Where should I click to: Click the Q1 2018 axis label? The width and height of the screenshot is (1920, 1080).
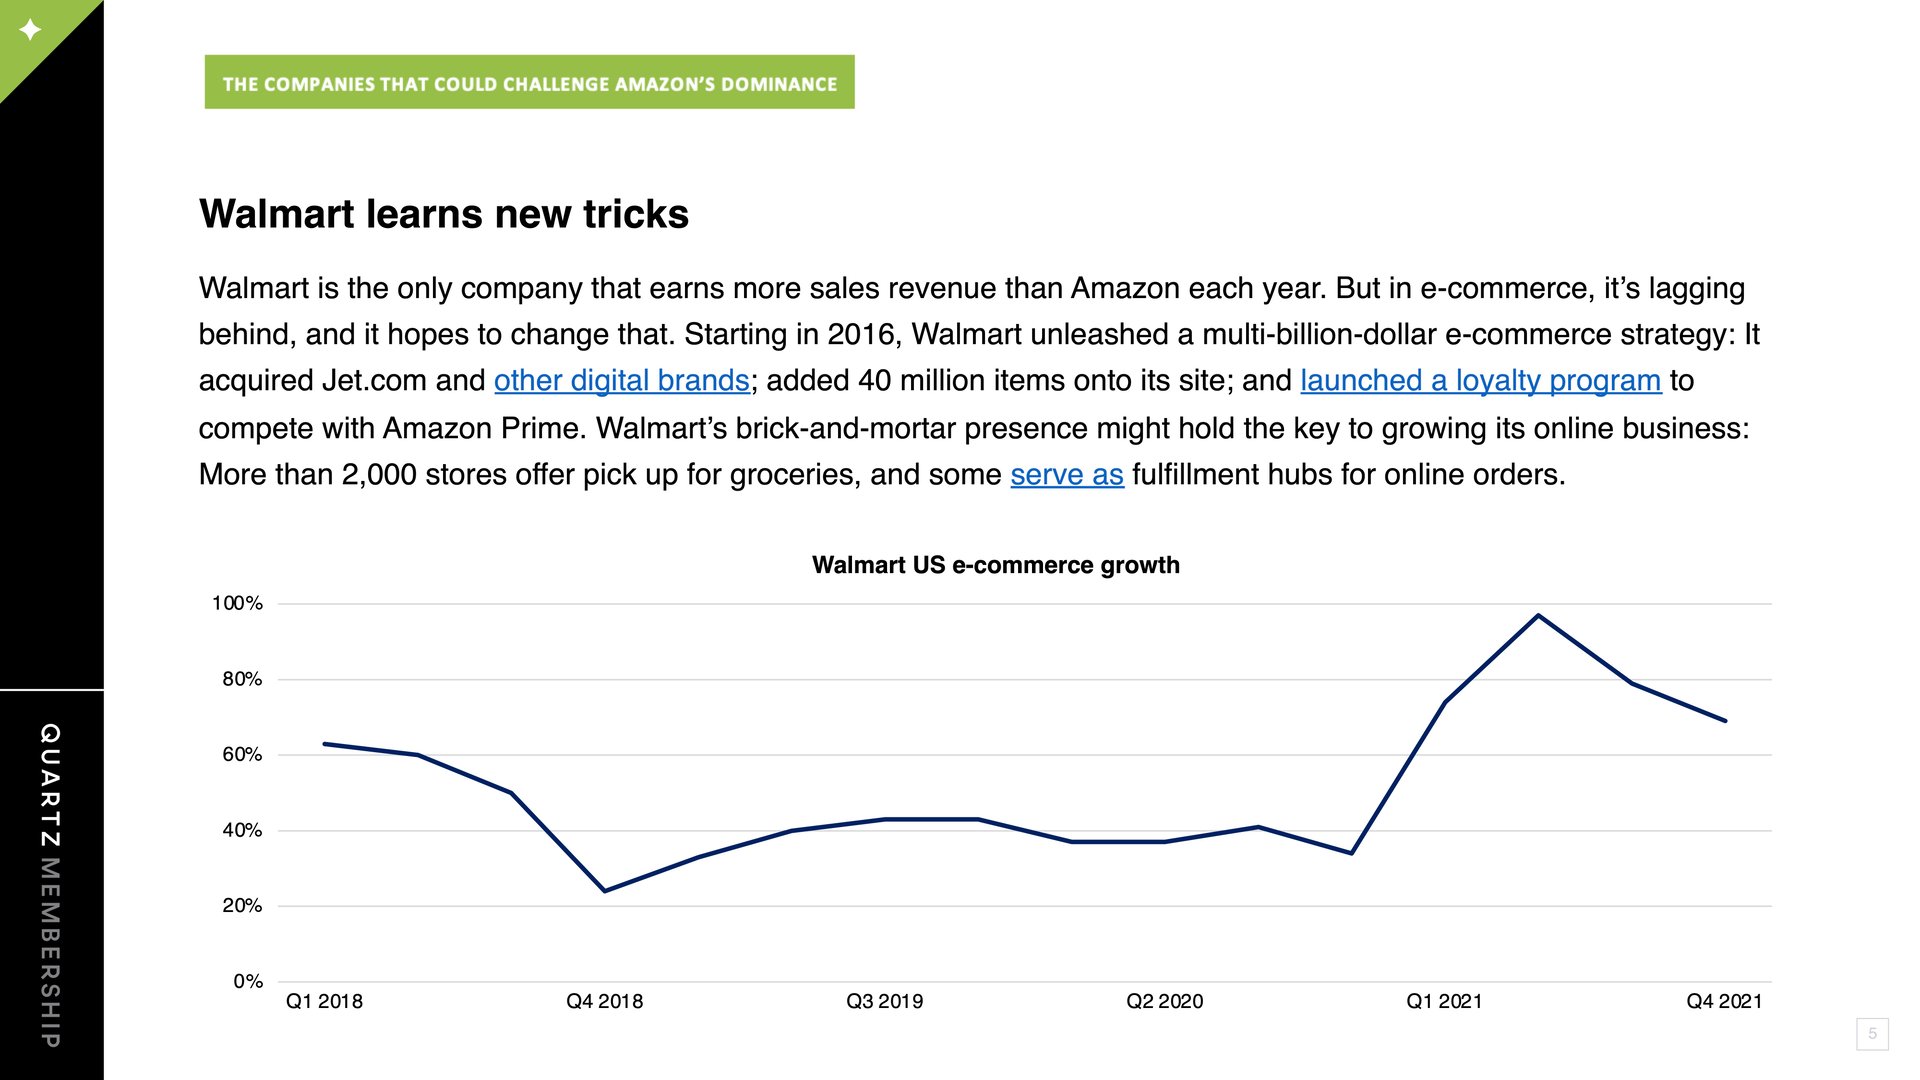[324, 1001]
